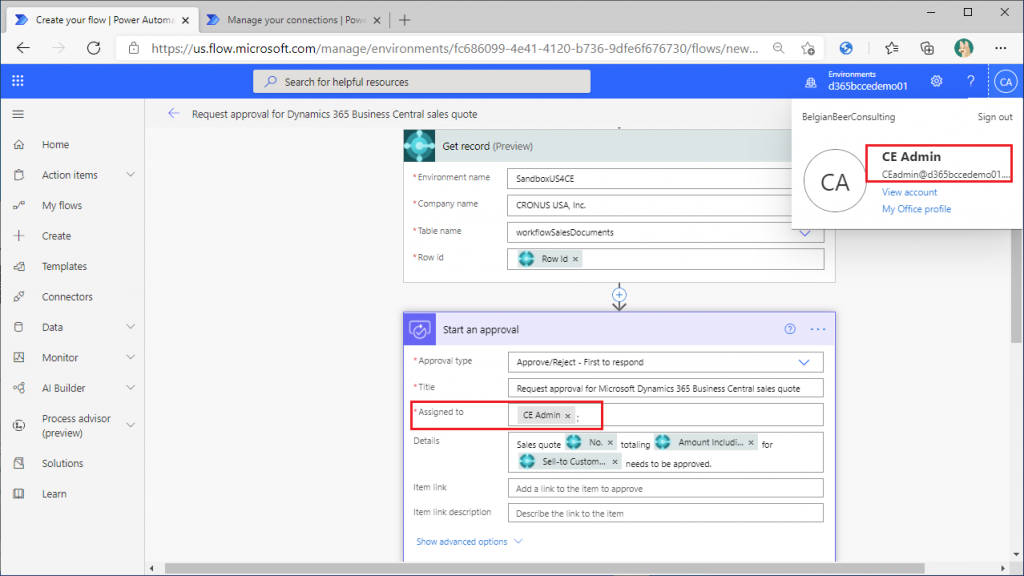The width and height of the screenshot is (1024, 576).
Task: Click the browser address bar URL
Action: point(455,48)
